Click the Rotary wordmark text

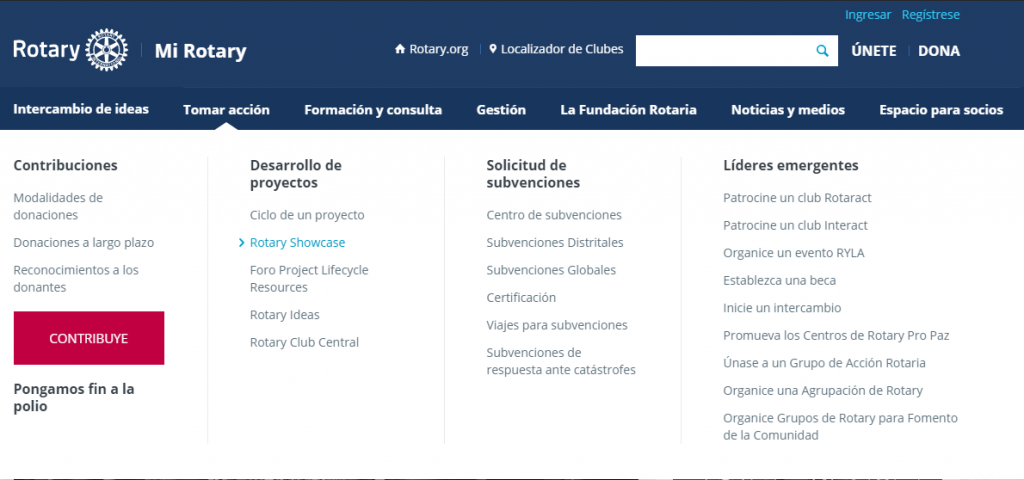pyautogui.click(x=46, y=50)
